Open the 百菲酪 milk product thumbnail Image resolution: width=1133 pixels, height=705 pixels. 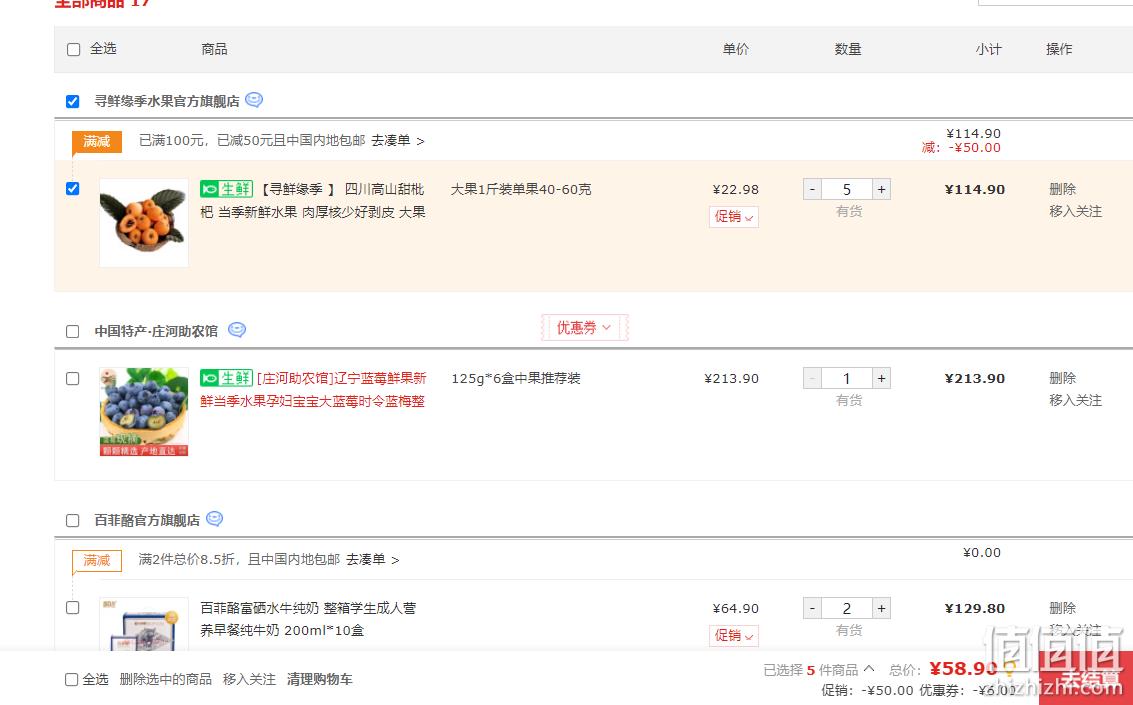(144, 623)
